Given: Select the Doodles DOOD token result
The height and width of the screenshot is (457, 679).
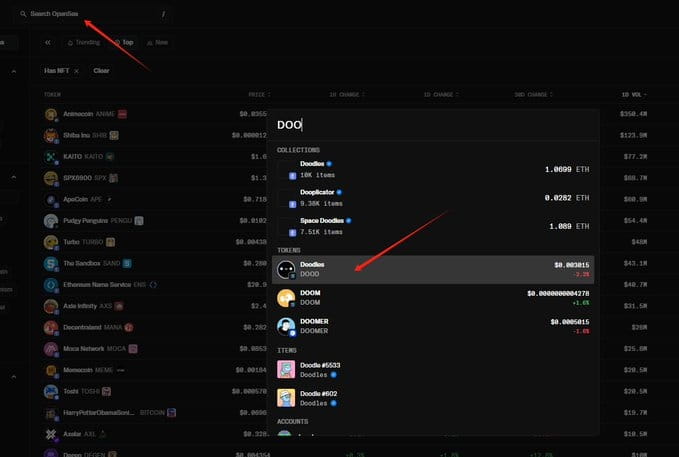Looking at the screenshot, I should click(433, 269).
